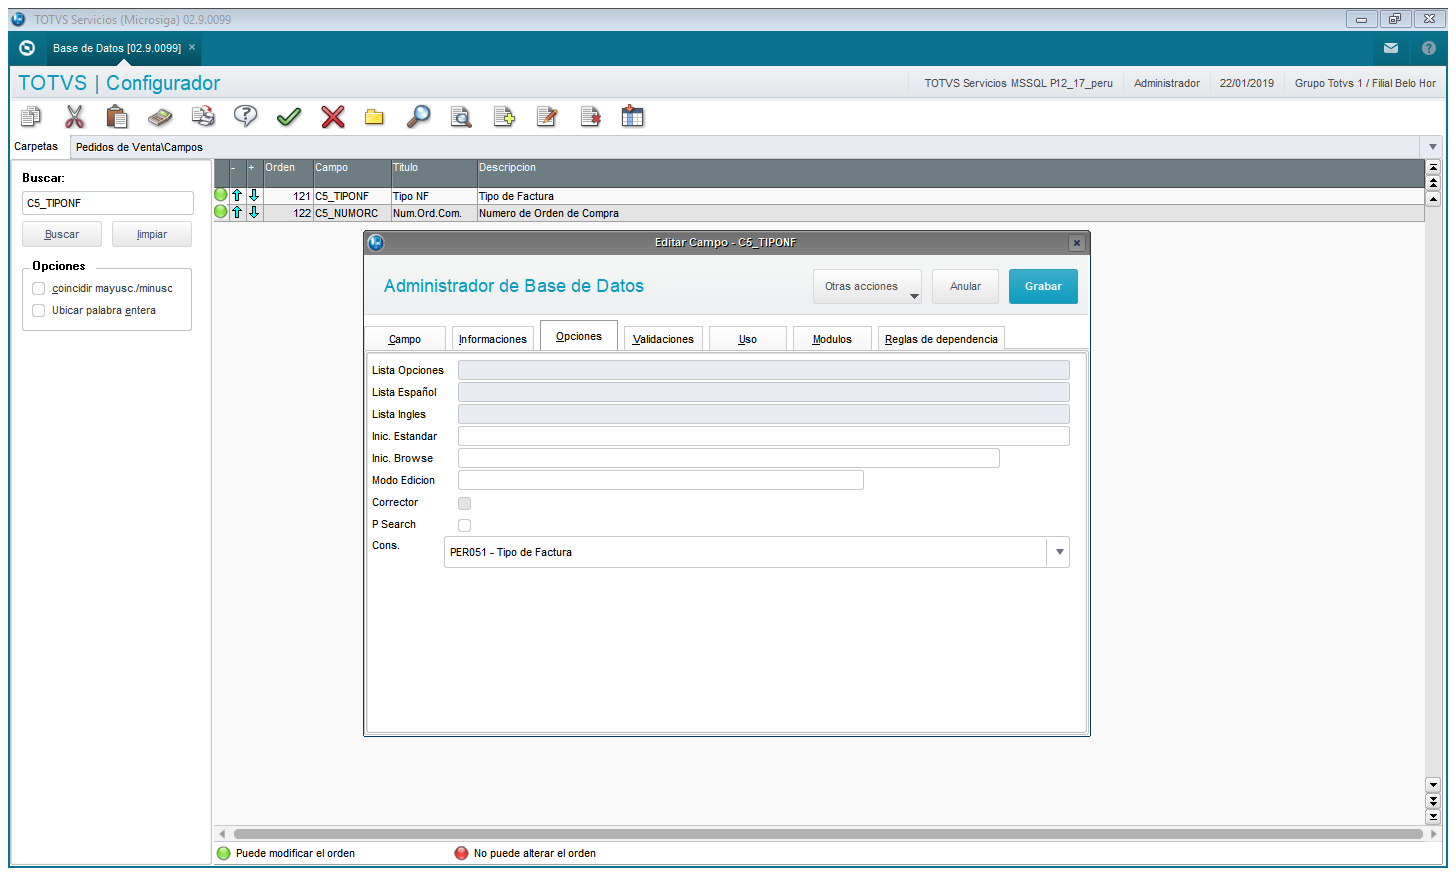Open the Cons. dropdown list
The image size is (1456, 876).
(1059, 552)
